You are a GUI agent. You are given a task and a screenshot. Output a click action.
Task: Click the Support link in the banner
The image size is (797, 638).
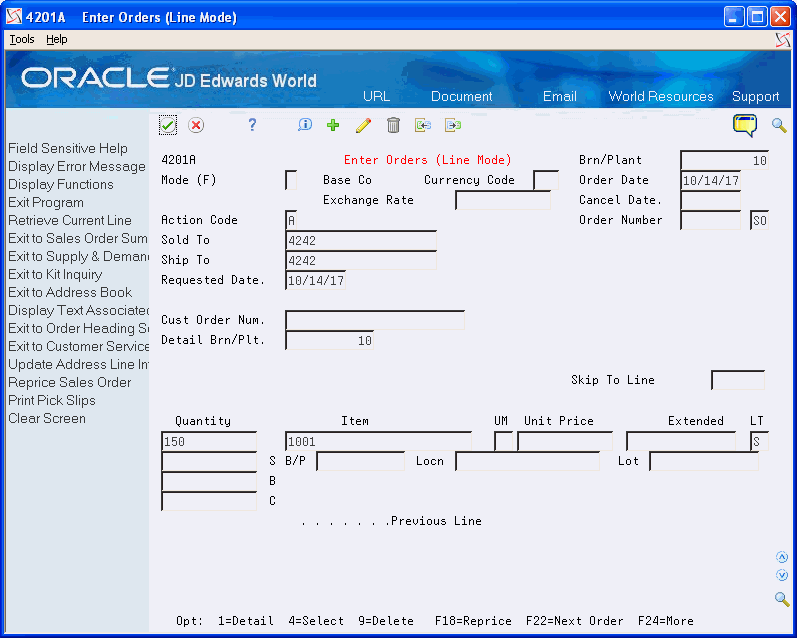pyautogui.click(x=755, y=97)
